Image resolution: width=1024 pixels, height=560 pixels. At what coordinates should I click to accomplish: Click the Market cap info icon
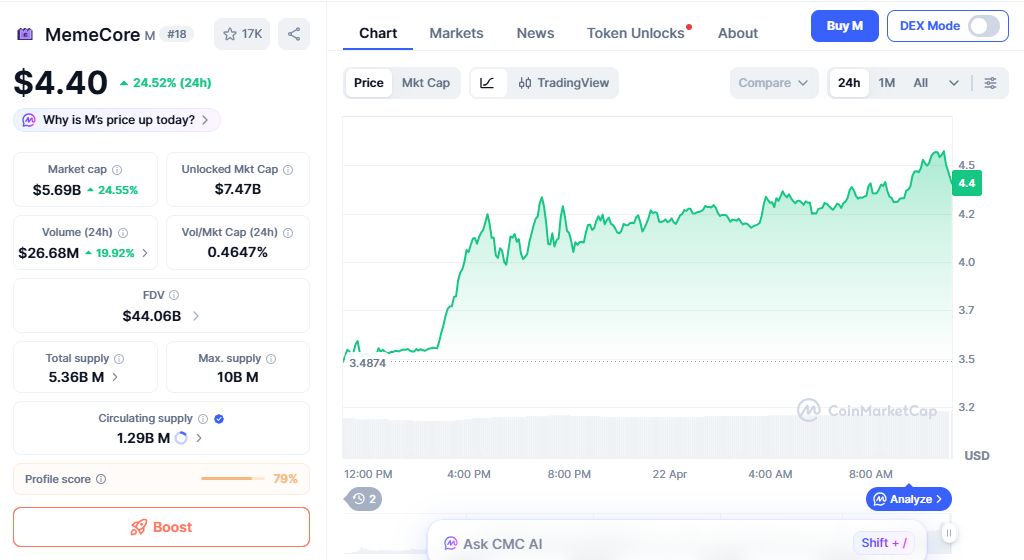click(117, 170)
